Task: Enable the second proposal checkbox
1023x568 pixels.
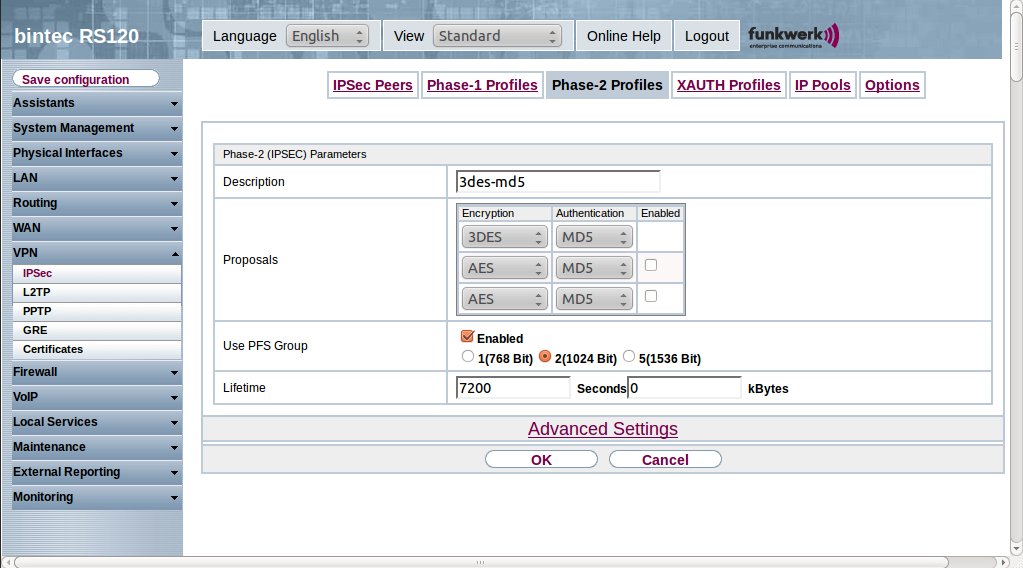Action: [x=651, y=265]
